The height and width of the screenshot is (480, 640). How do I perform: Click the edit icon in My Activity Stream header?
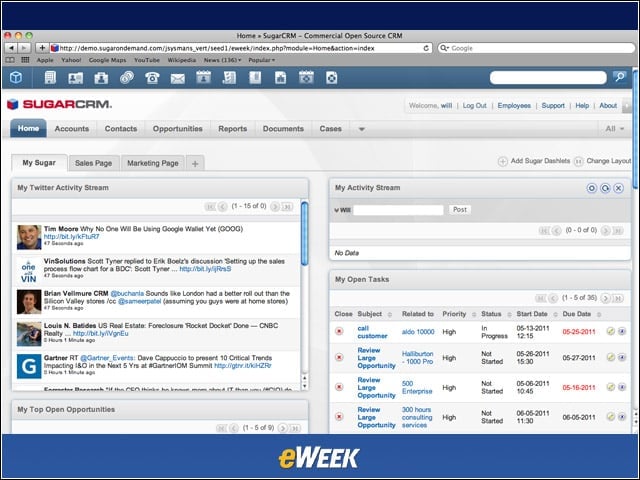[x=591, y=188]
